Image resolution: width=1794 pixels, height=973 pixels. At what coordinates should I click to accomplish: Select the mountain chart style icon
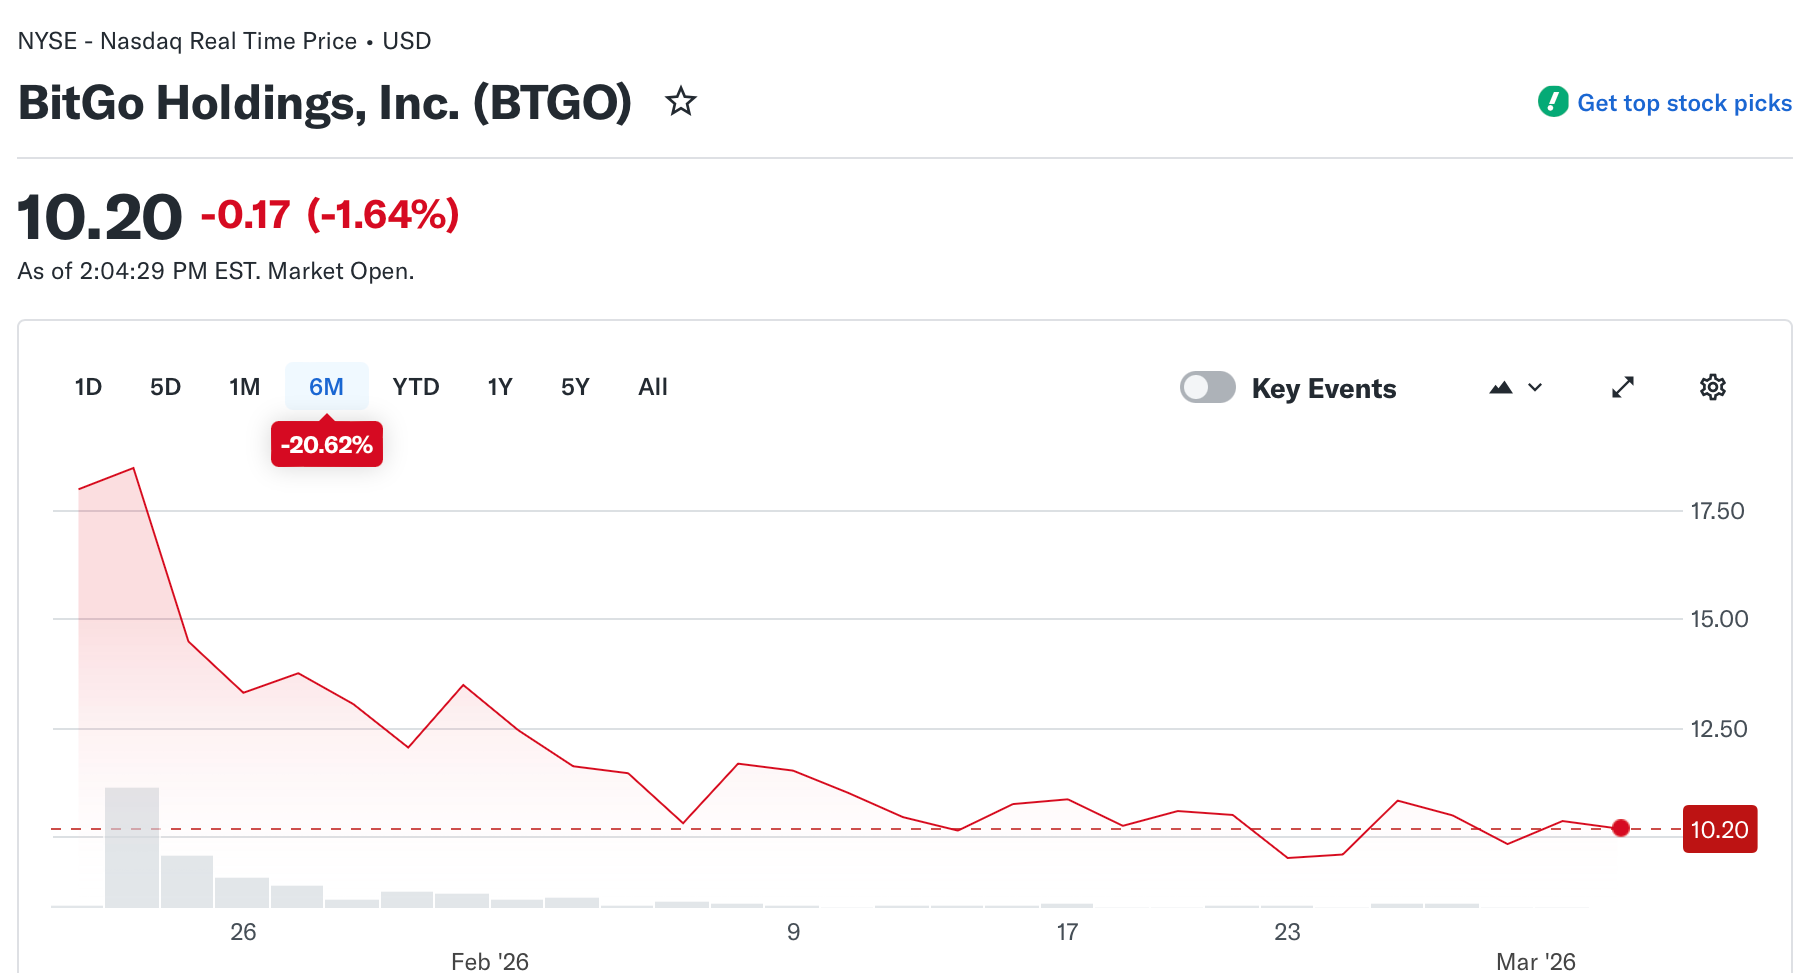(x=1501, y=387)
